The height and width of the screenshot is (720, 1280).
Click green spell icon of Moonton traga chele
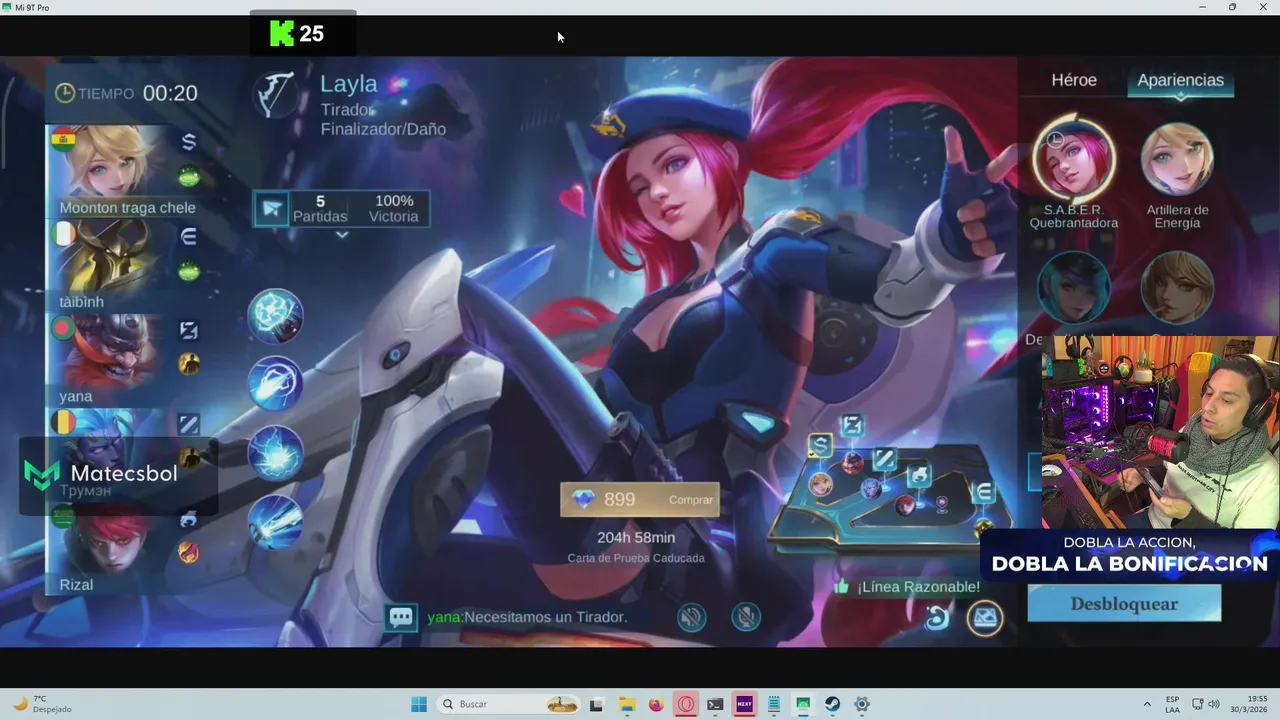coord(189,178)
